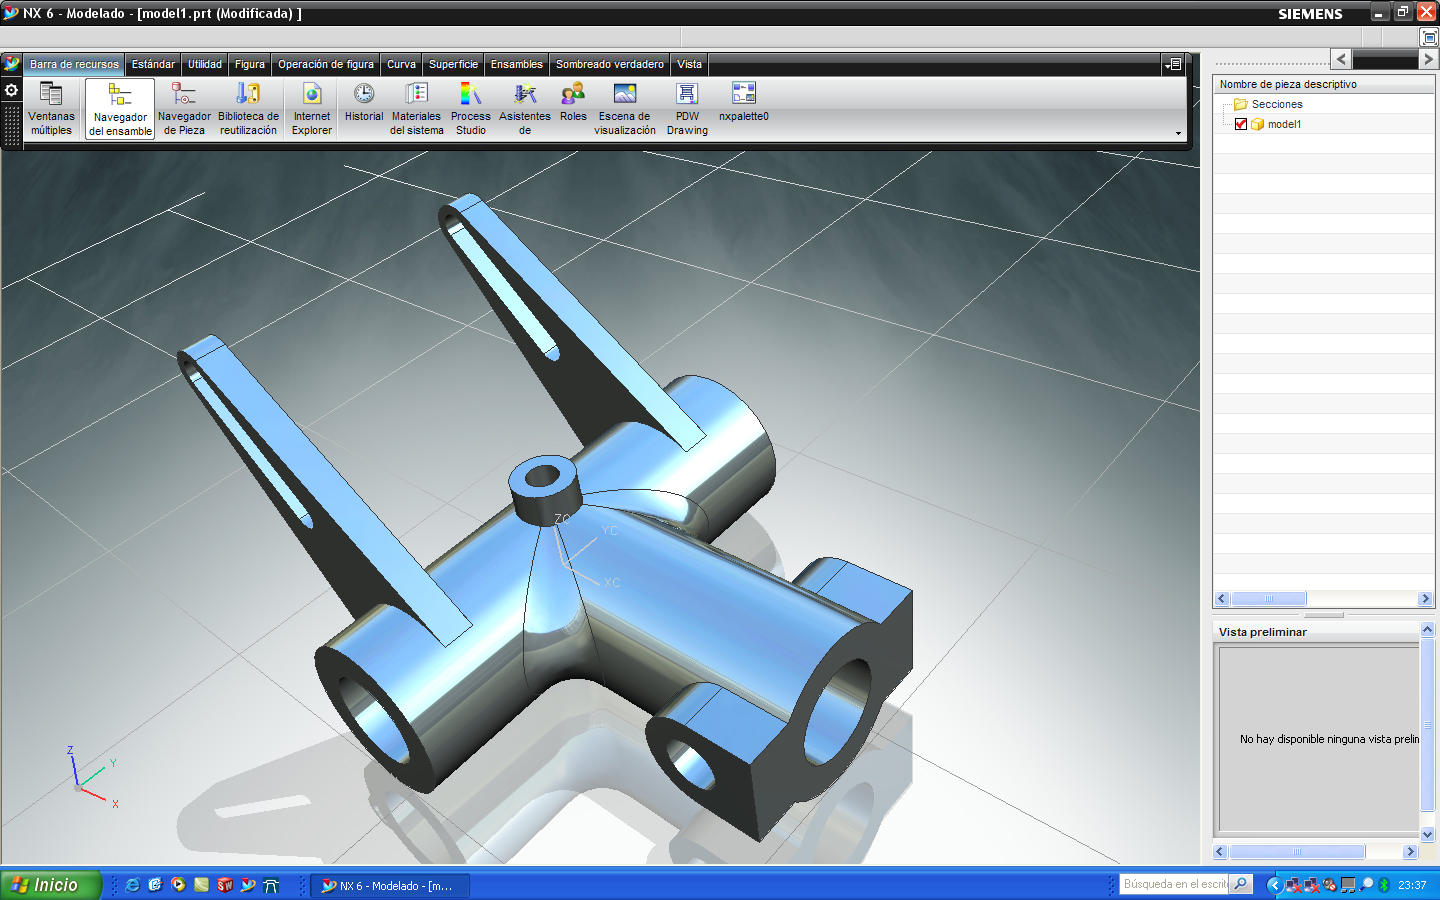Click the taskbar clock showing 23:37
This screenshot has height=900, width=1440.
pos(1412,885)
